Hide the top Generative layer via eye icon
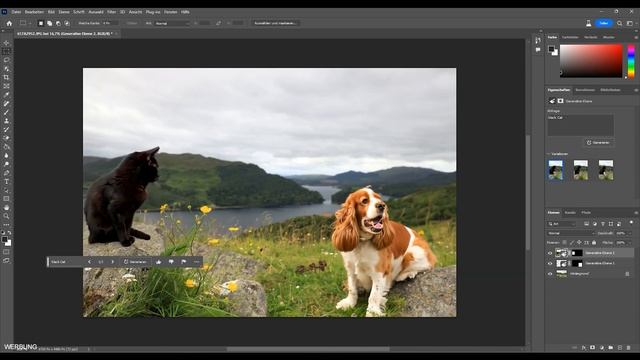 pyautogui.click(x=550, y=253)
